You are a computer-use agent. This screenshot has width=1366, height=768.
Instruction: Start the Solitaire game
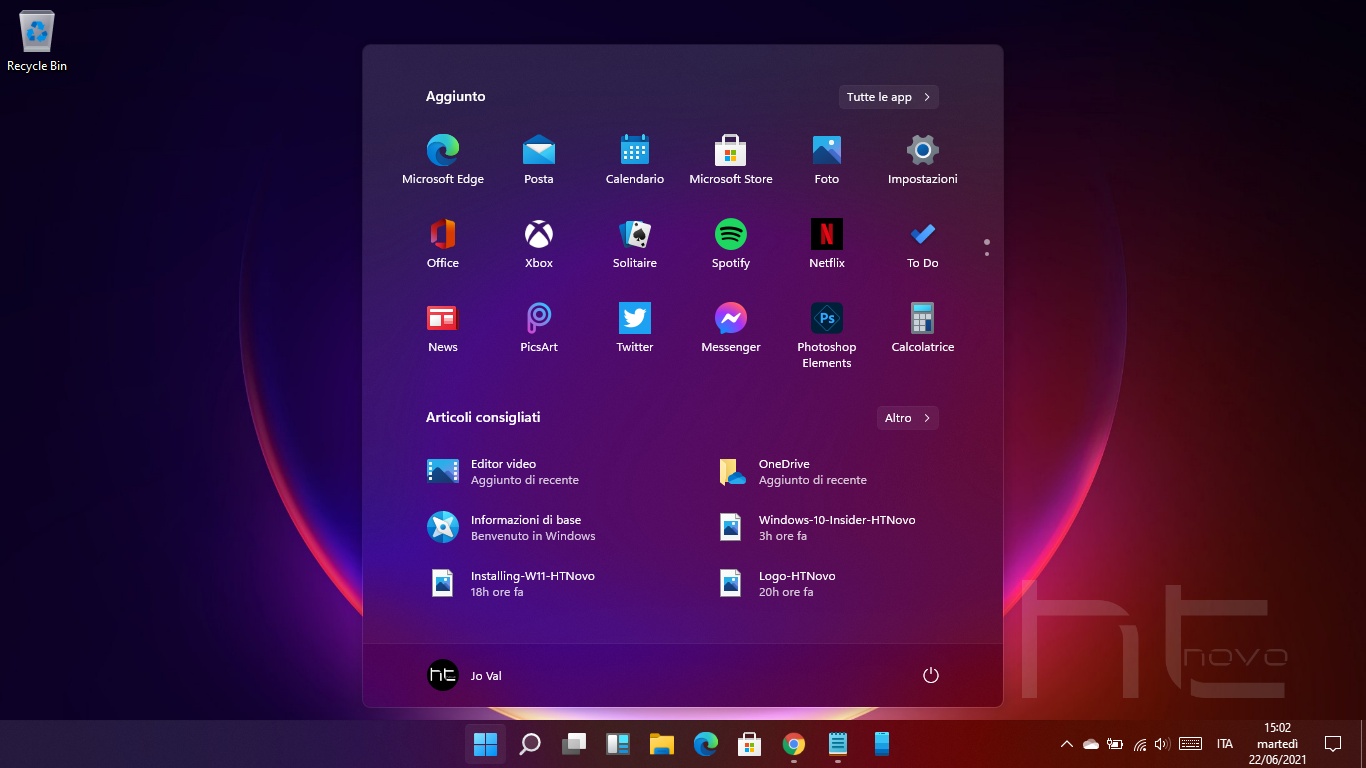(x=635, y=244)
